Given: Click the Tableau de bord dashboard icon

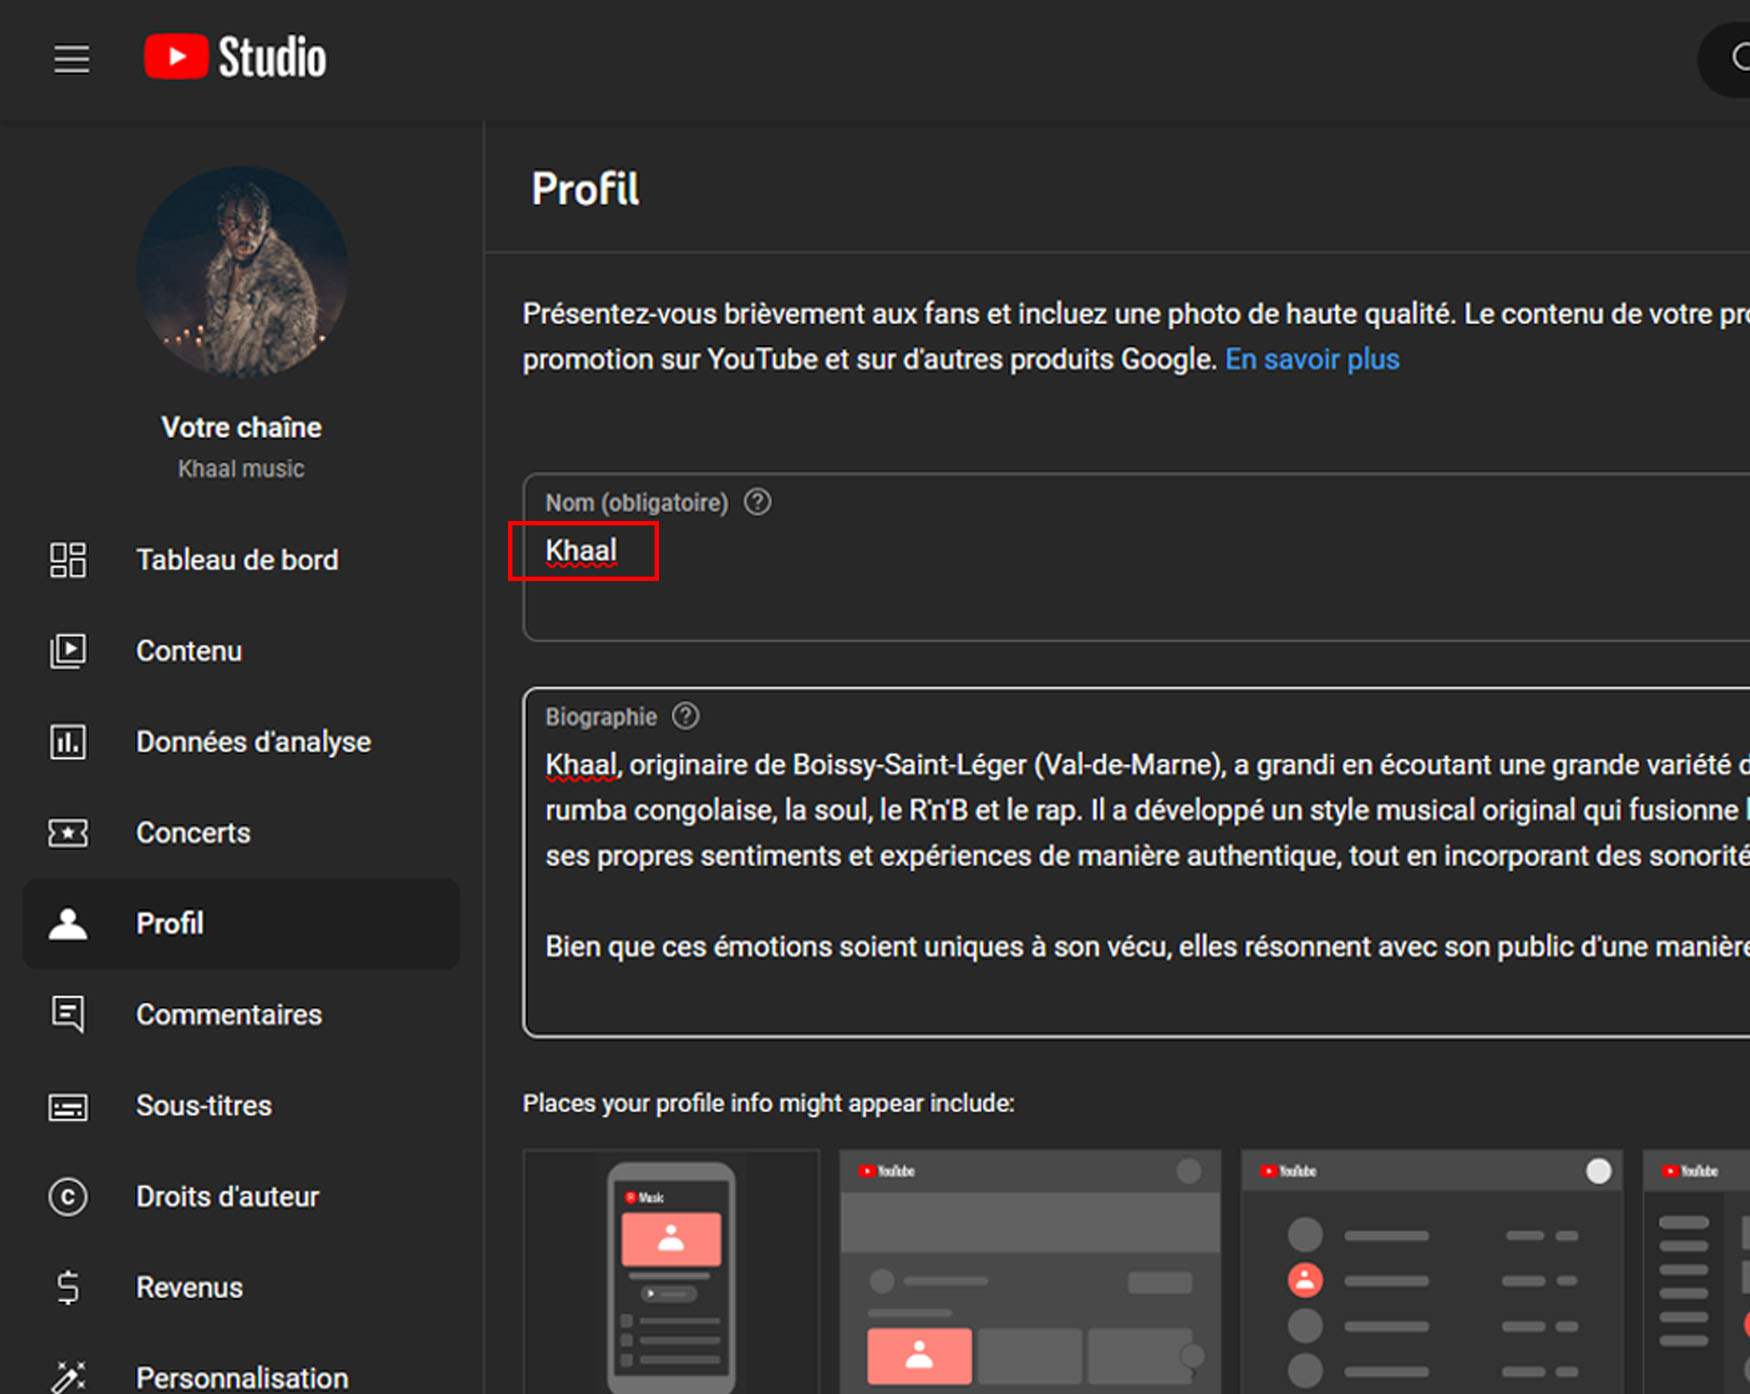Looking at the screenshot, I should [68, 560].
